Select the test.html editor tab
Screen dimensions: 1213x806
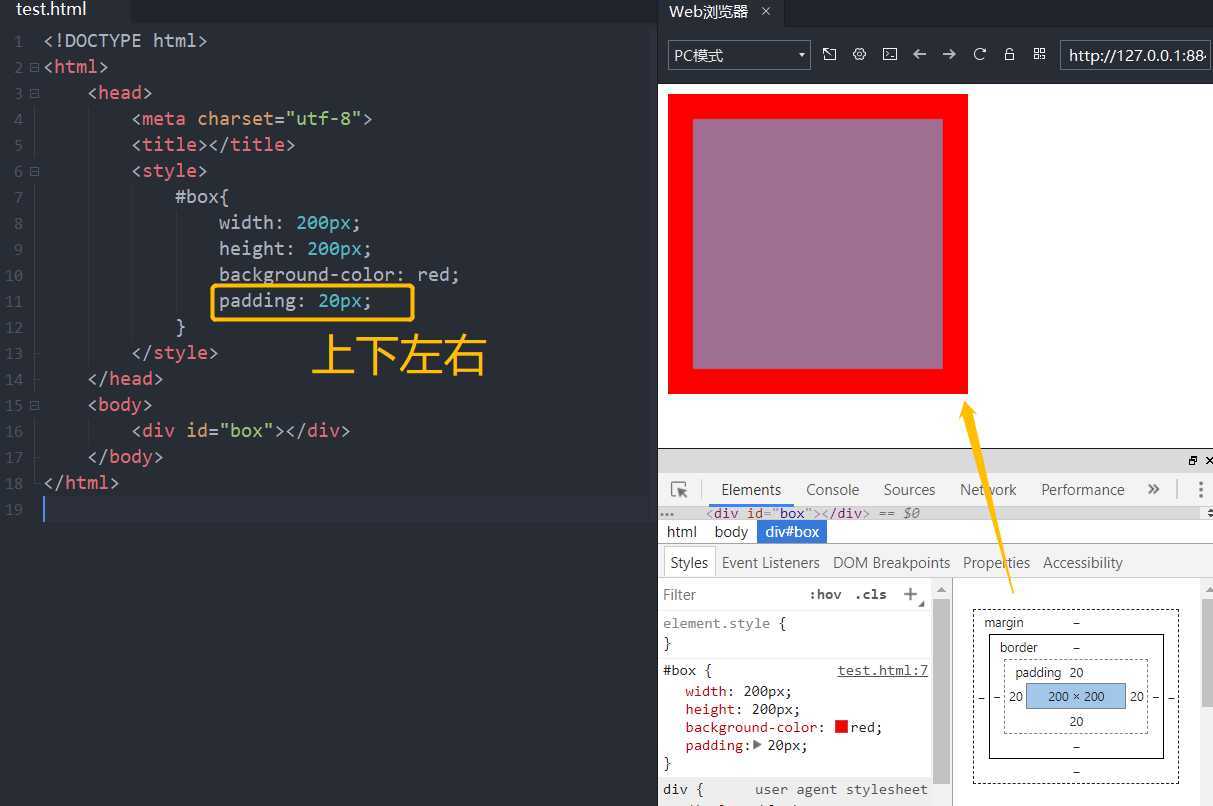51,10
